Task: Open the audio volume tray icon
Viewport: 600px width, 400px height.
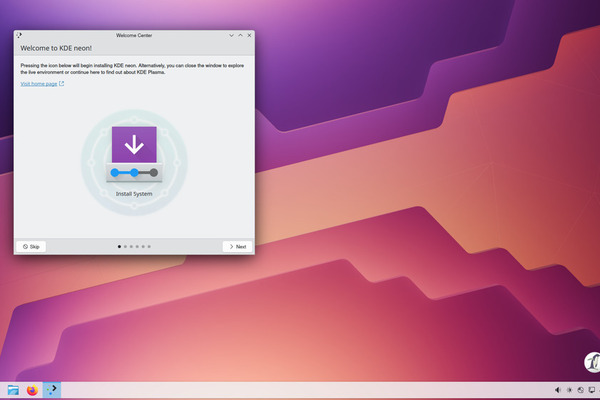Action: pyautogui.click(x=557, y=389)
